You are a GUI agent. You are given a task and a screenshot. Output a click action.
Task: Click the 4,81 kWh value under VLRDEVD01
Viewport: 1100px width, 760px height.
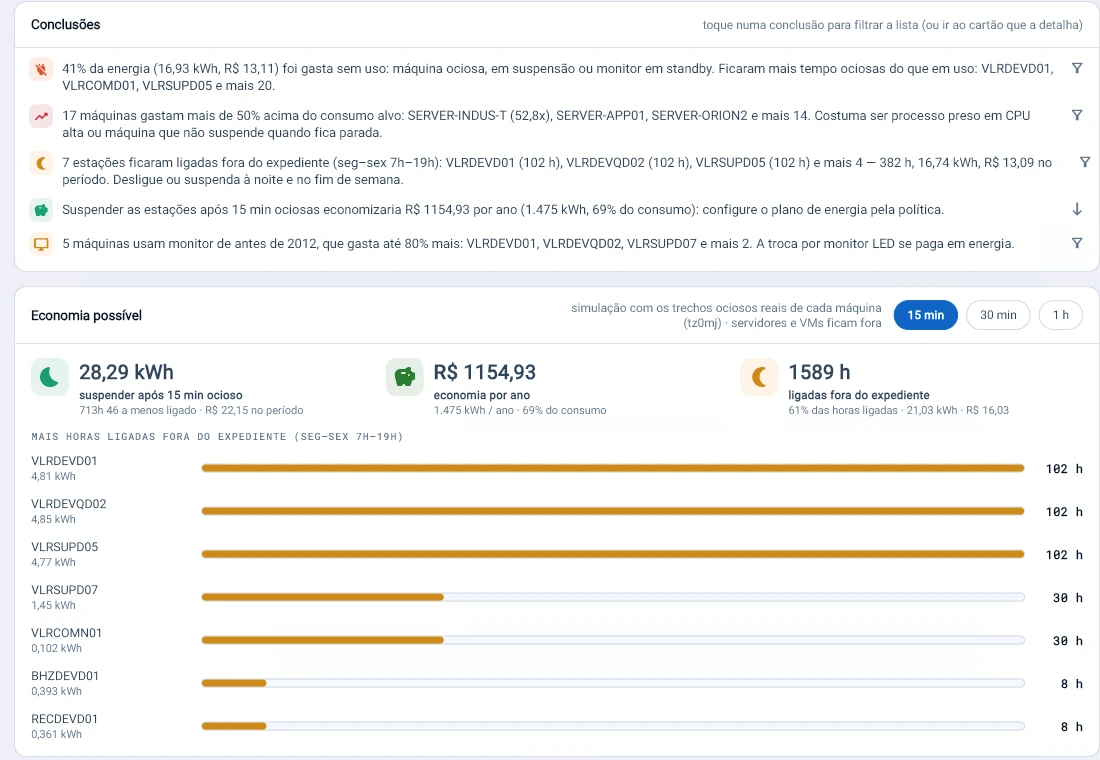[53, 476]
